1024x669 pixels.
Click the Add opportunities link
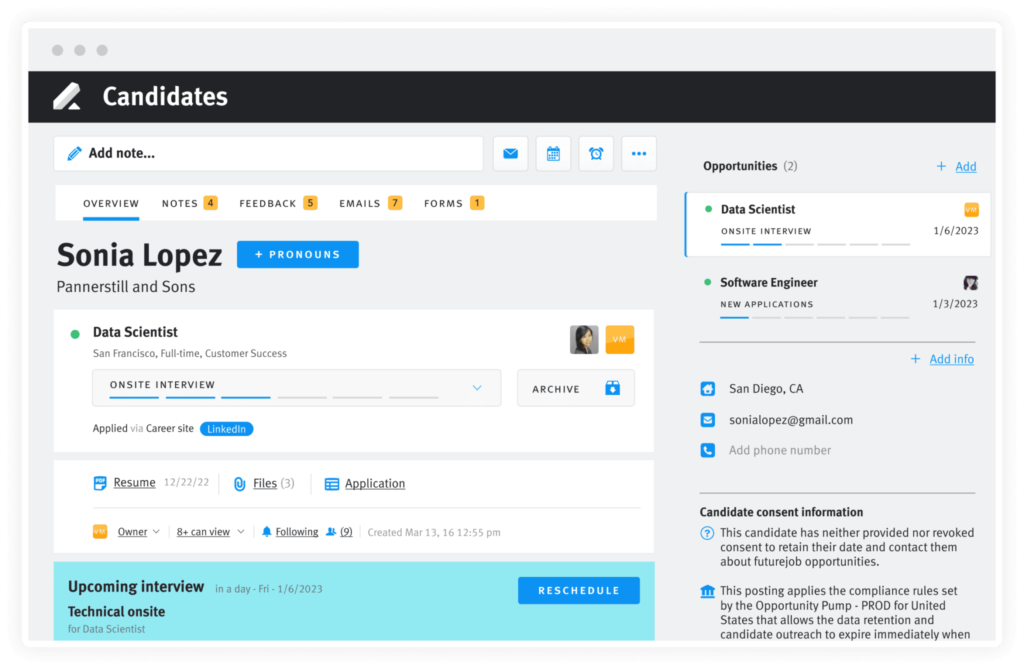[966, 167]
